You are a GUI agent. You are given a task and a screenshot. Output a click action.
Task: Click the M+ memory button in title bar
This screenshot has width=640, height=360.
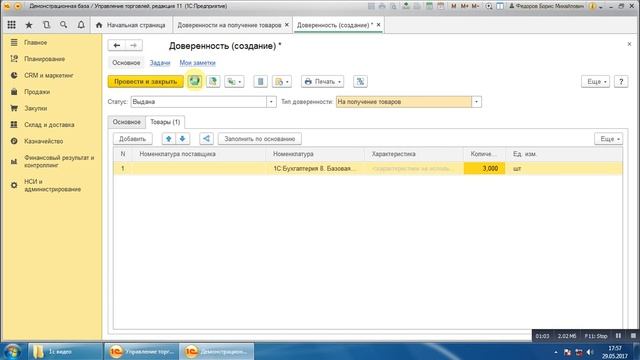pyautogui.click(x=464, y=6)
